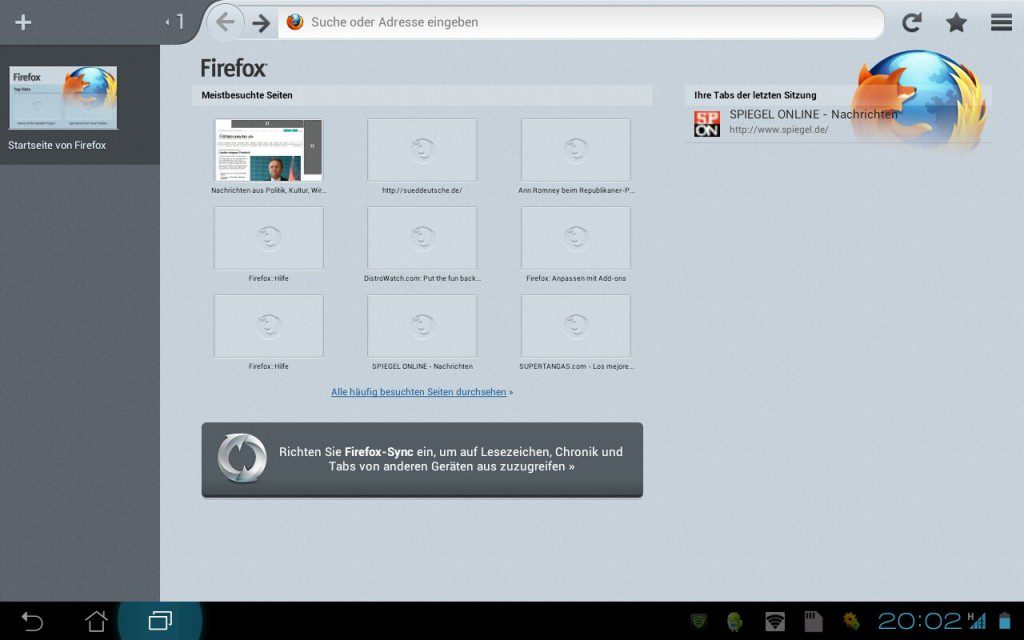Collapse the tab sidebar using the tab counter
The image size is (1024, 640).
point(175,22)
